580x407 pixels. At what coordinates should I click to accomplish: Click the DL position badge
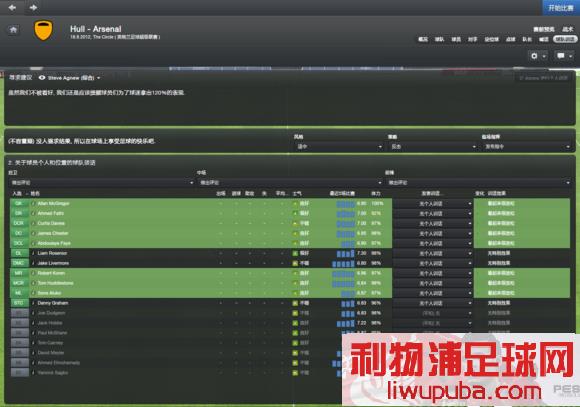coord(19,253)
